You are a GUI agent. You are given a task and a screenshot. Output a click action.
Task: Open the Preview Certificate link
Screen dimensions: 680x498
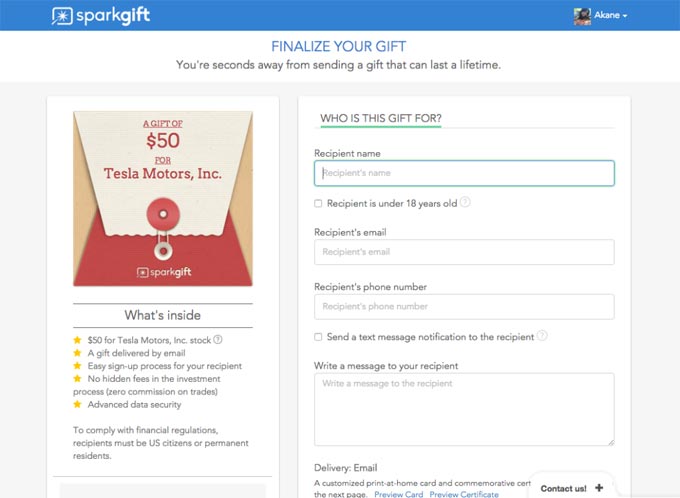pos(464,494)
